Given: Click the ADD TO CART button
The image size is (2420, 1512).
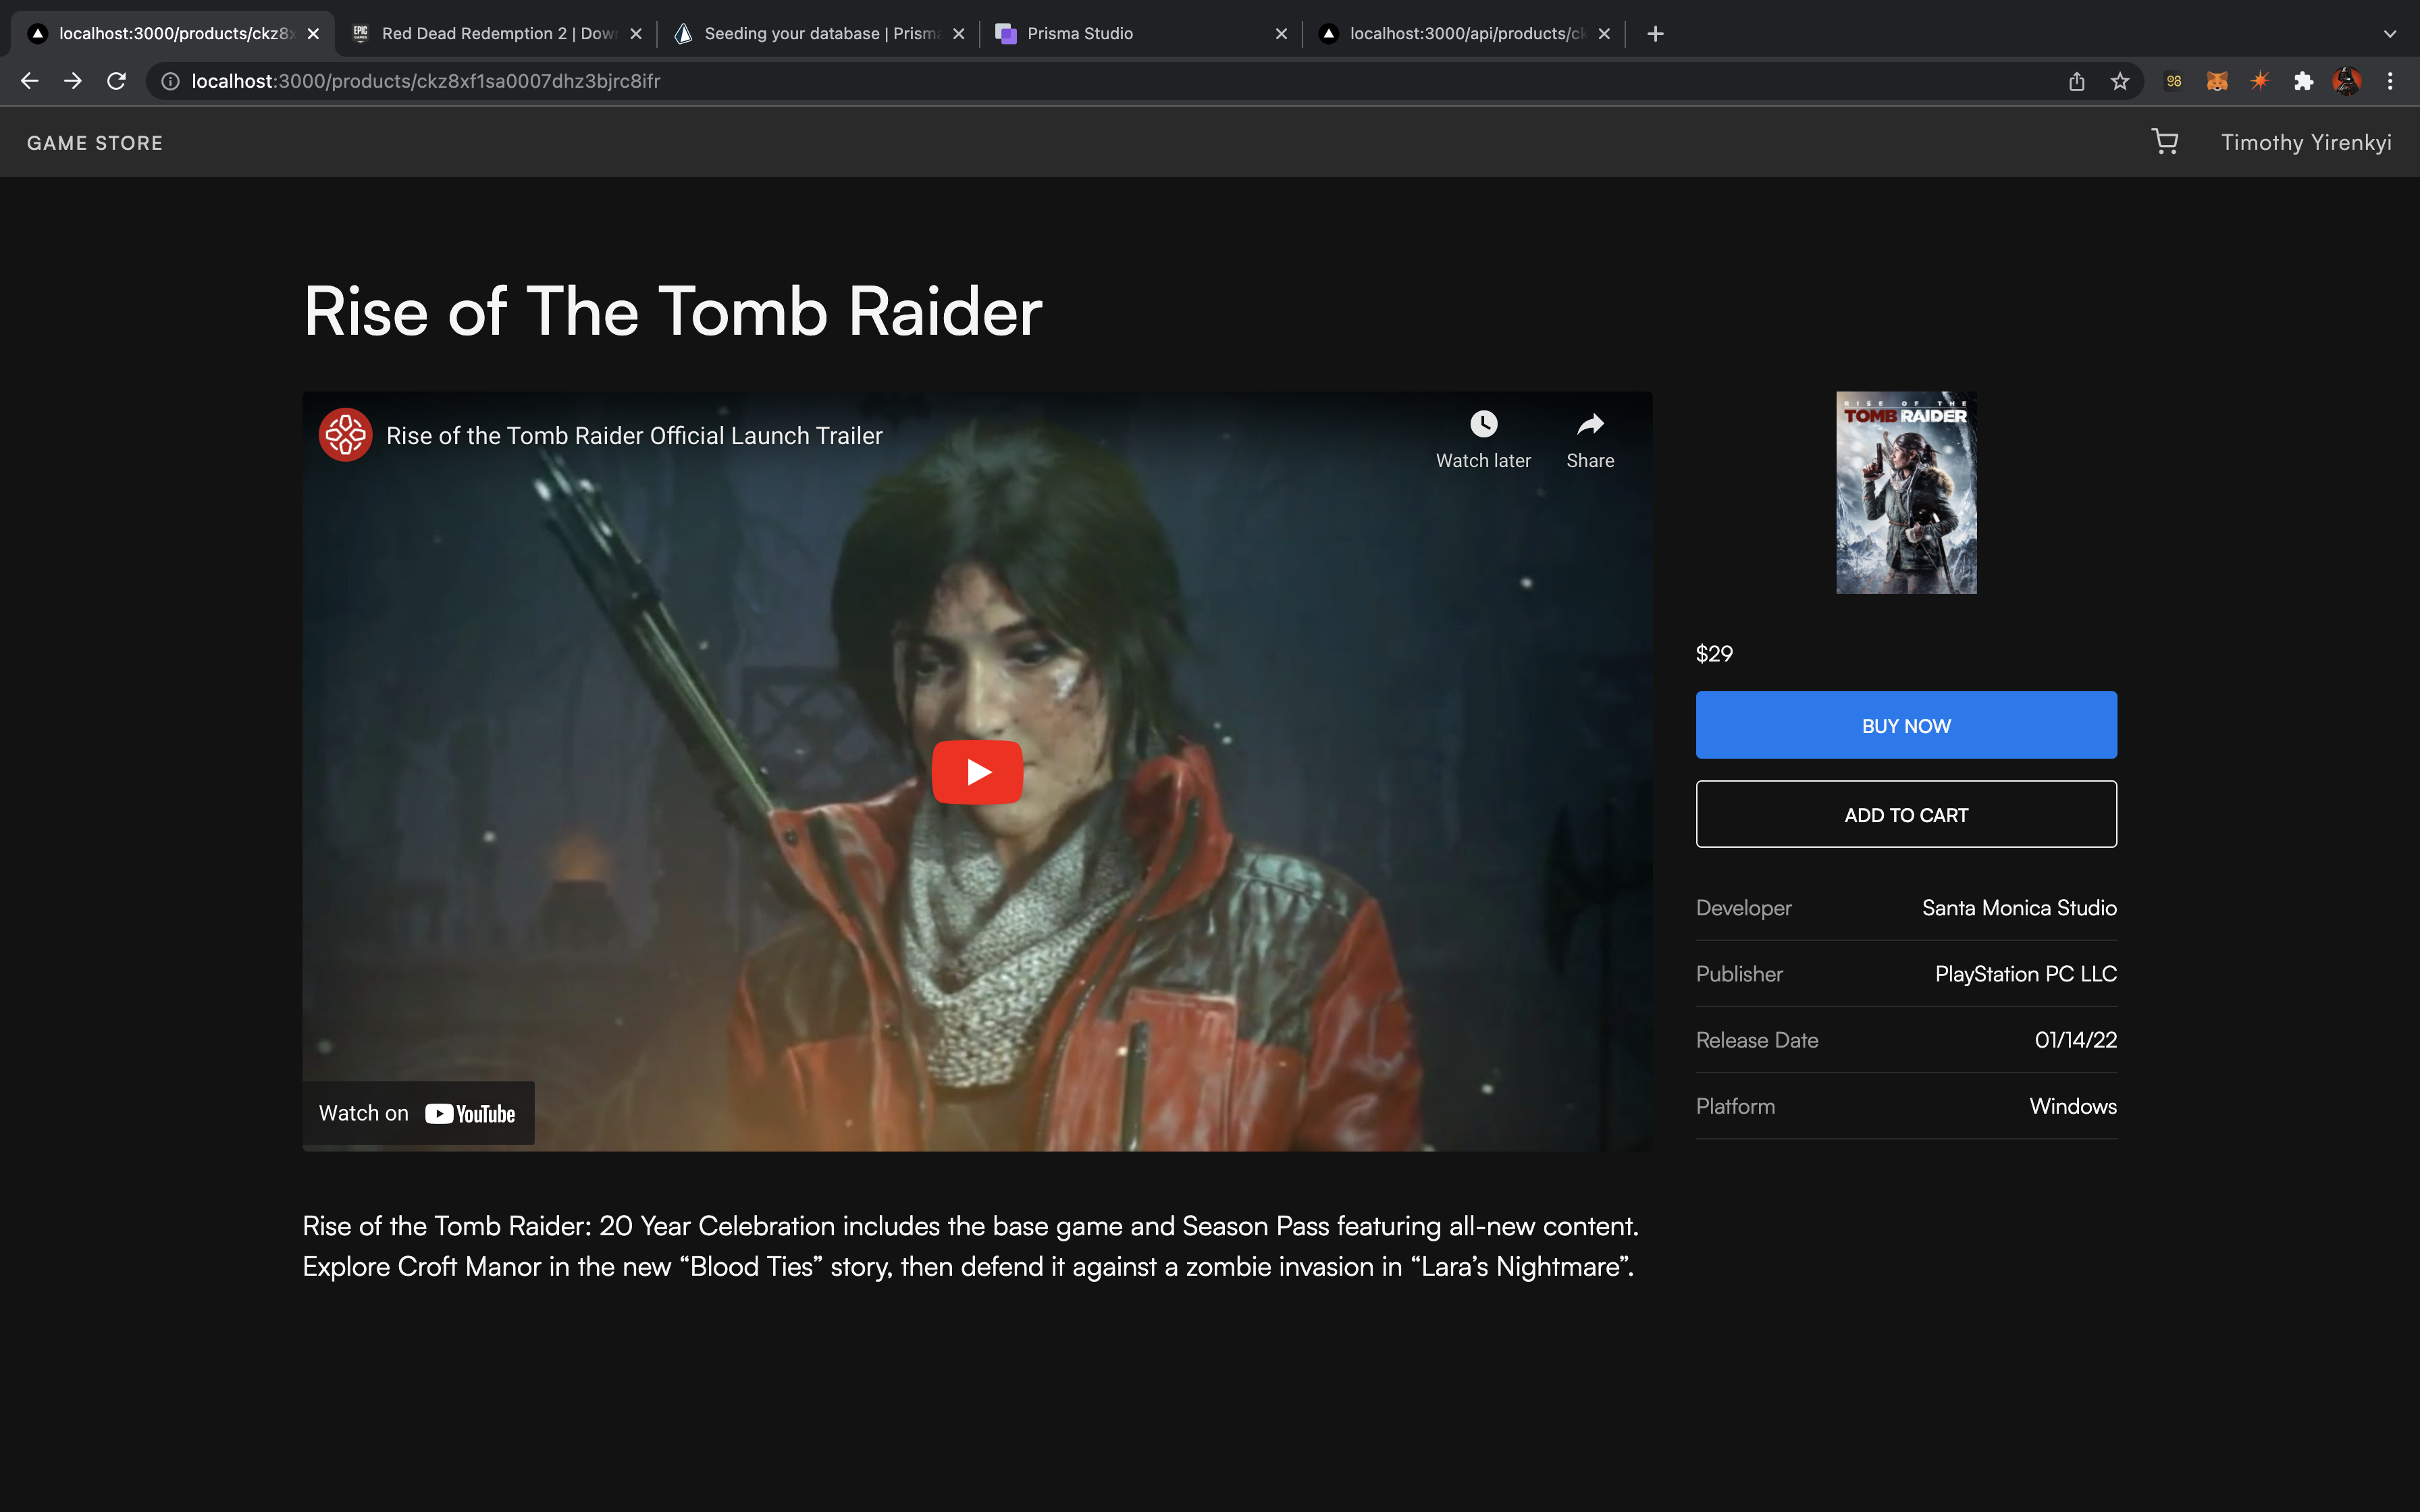Looking at the screenshot, I should coord(1906,814).
